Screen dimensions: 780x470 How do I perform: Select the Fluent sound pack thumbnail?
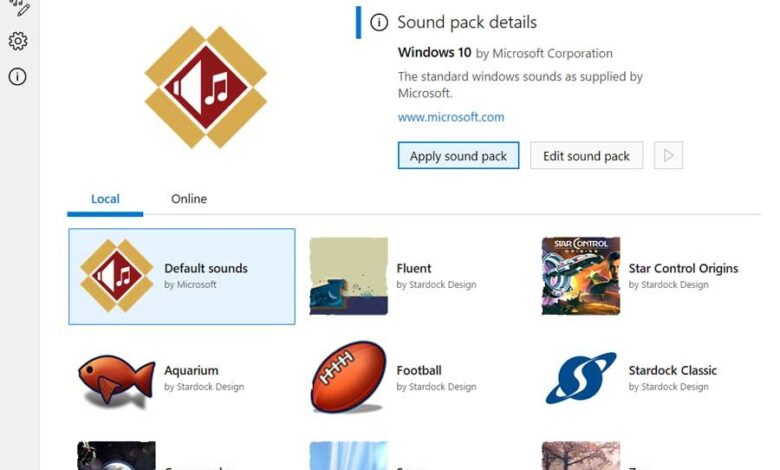[348, 276]
